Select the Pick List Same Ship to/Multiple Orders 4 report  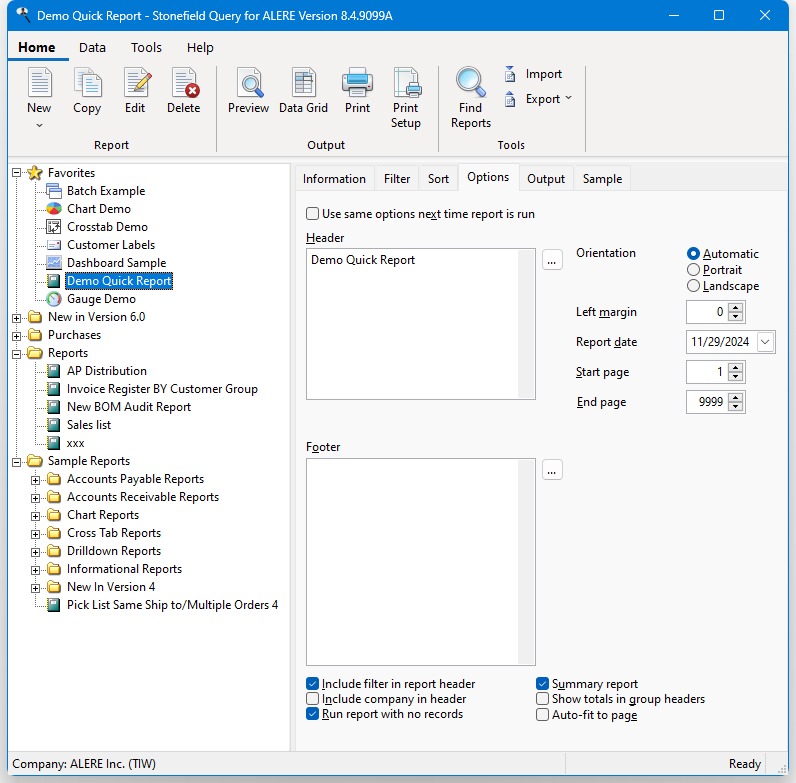tap(172, 605)
